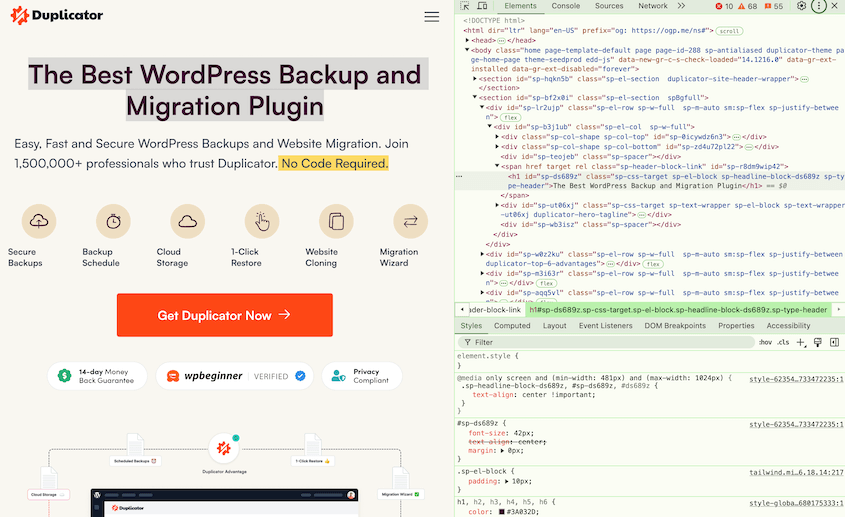Viewport: 845px width, 517px height.
Task: Toggle the .cls element classes panel
Action: (x=783, y=342)
